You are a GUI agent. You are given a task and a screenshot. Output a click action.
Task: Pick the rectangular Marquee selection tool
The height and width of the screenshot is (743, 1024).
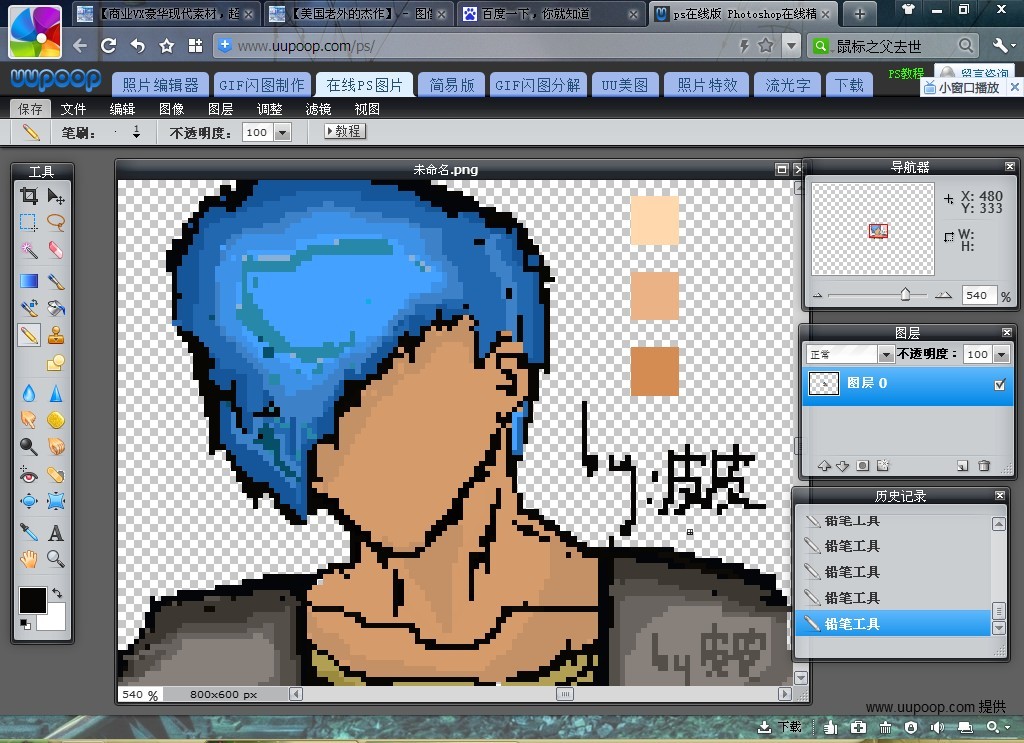pyautogui.click(x=29, y=223)
